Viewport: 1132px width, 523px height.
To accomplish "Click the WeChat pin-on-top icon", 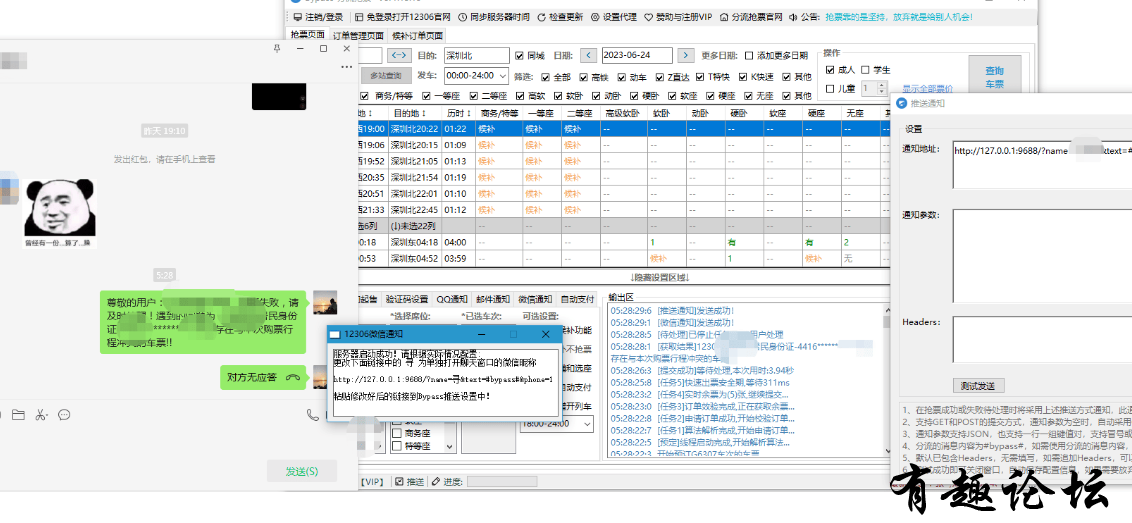I will 277,48.
